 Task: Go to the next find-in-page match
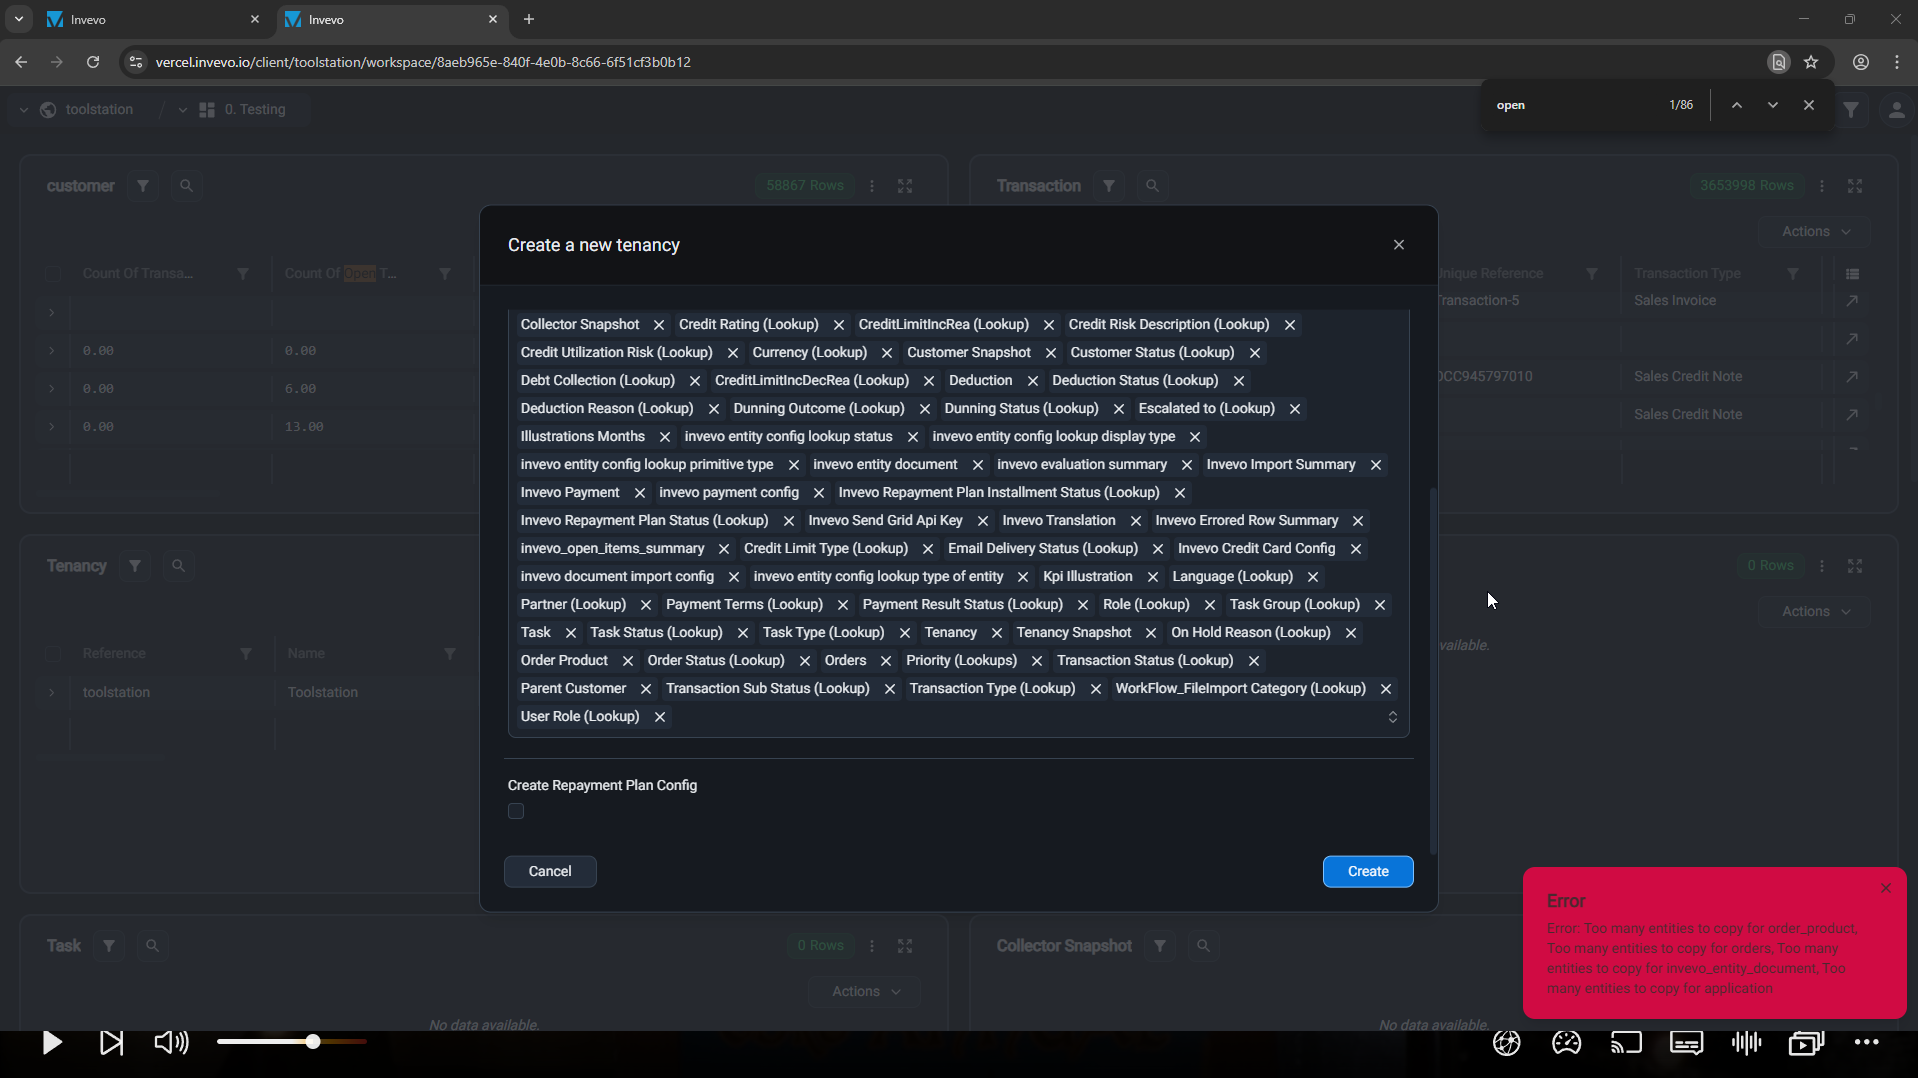point(1773,105)
